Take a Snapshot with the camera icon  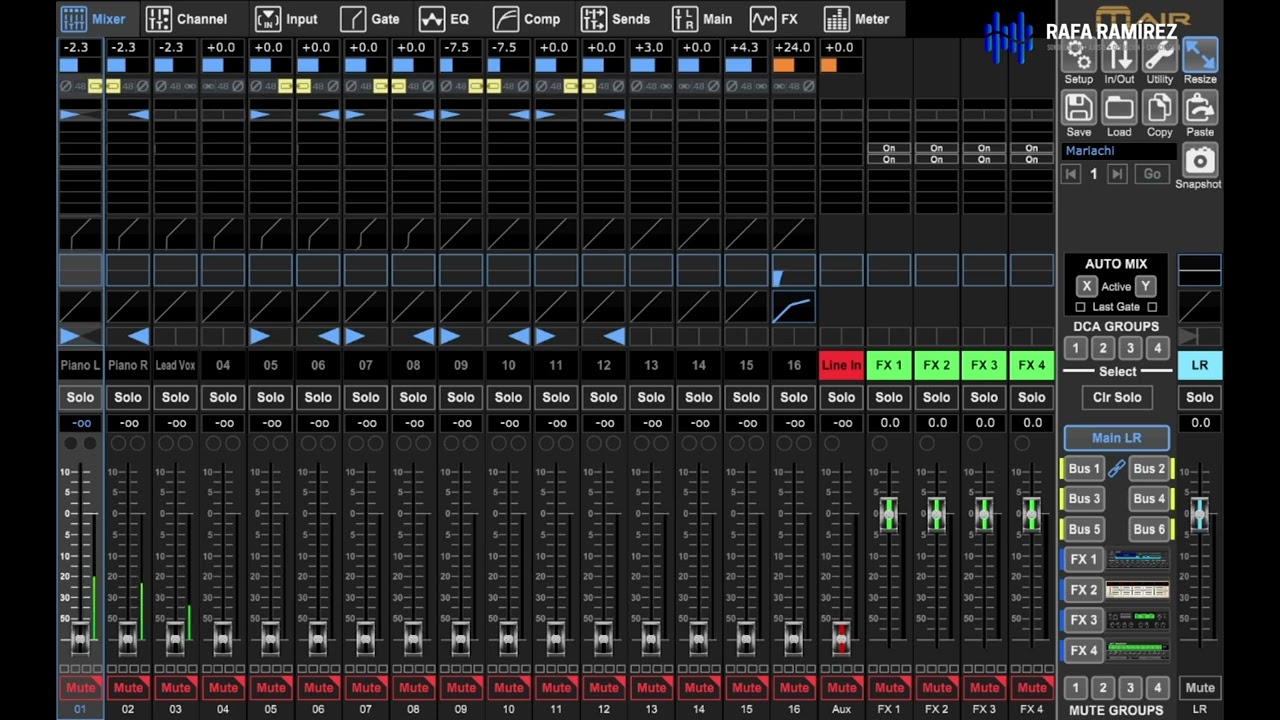(x=1199, y=161)
